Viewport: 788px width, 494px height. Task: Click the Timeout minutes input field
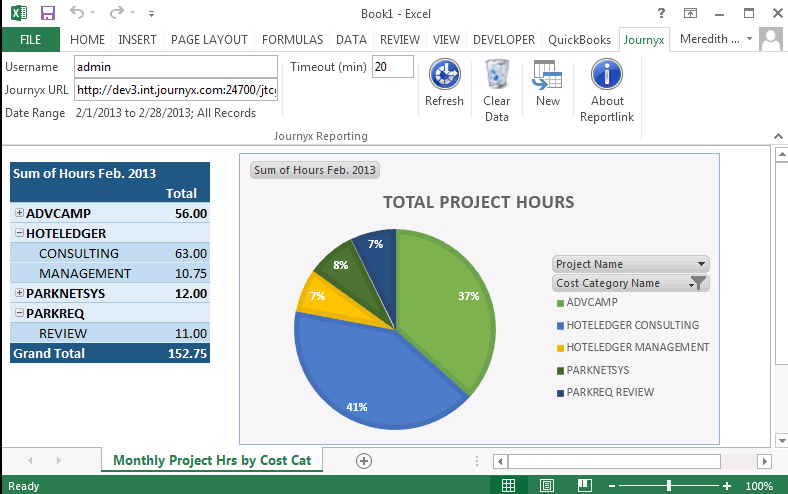coord(392,67)
